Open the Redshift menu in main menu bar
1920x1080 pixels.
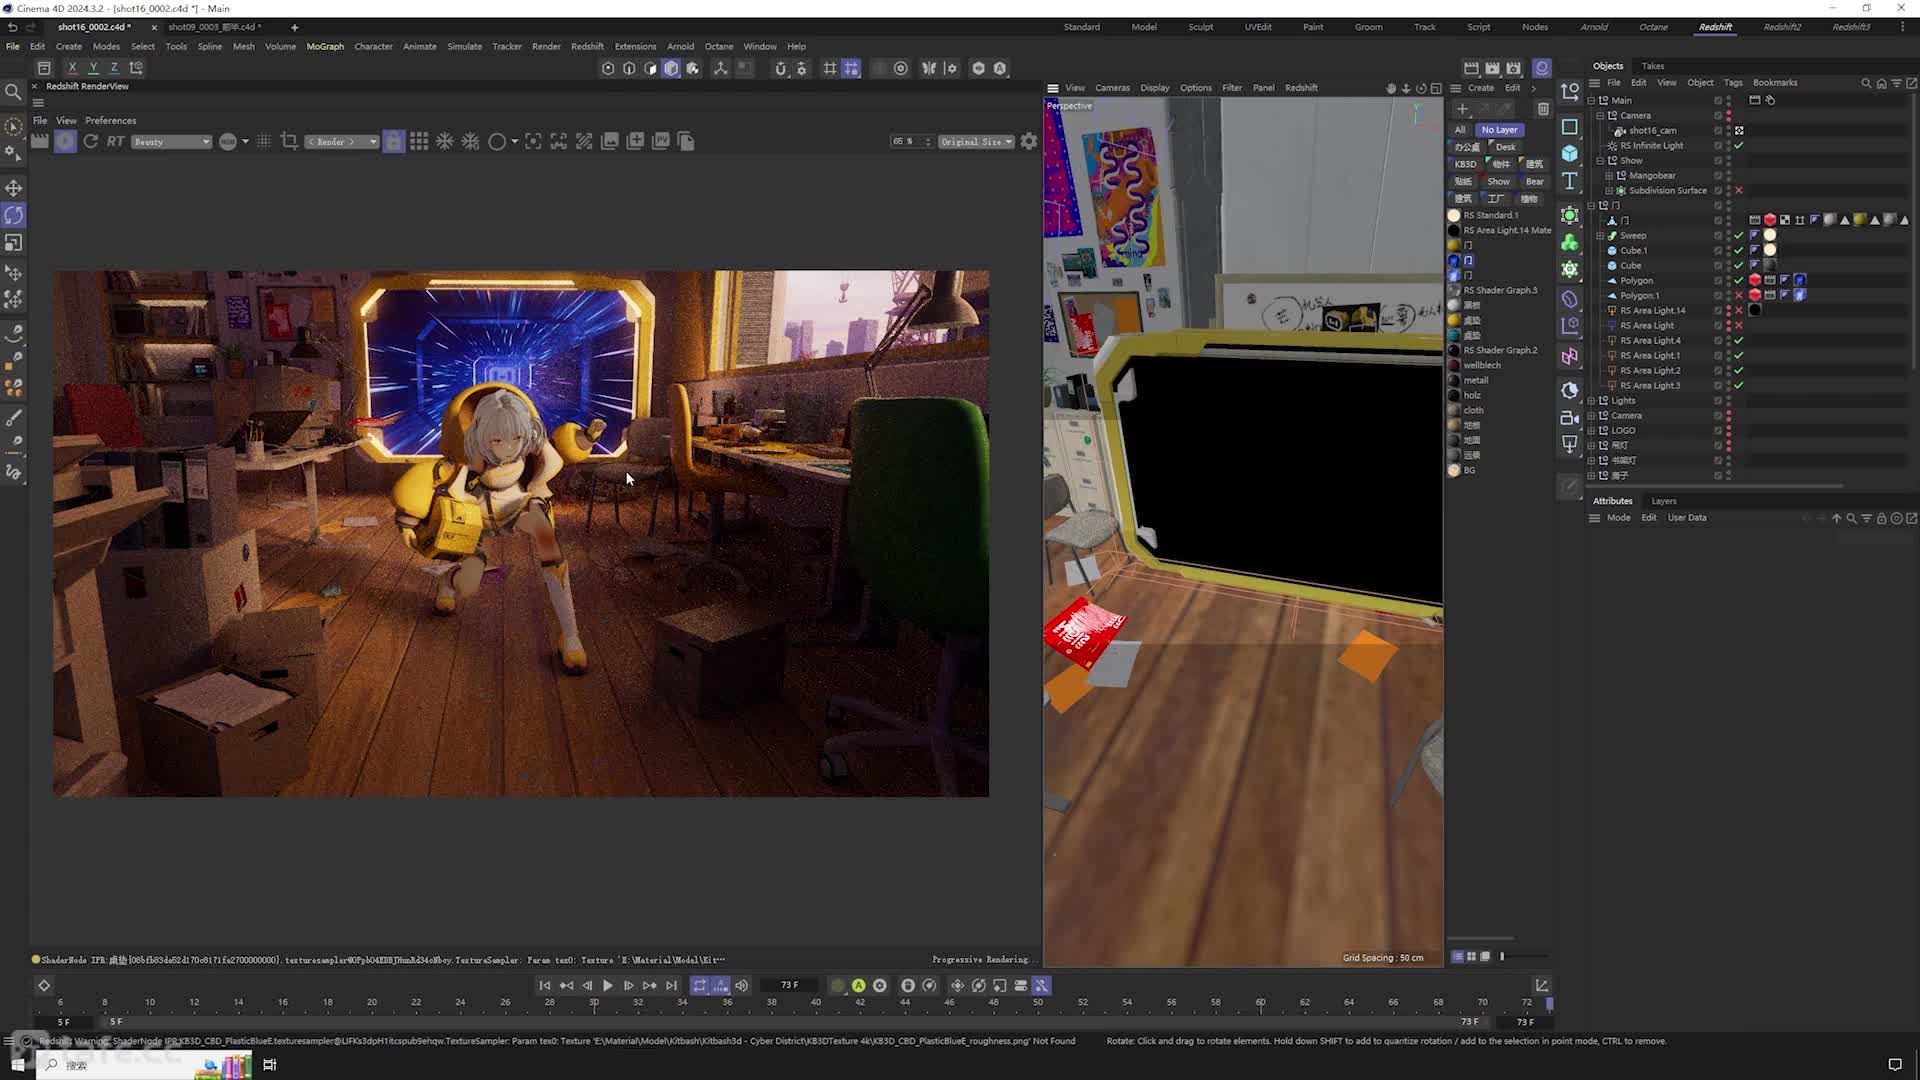point(587,46)
